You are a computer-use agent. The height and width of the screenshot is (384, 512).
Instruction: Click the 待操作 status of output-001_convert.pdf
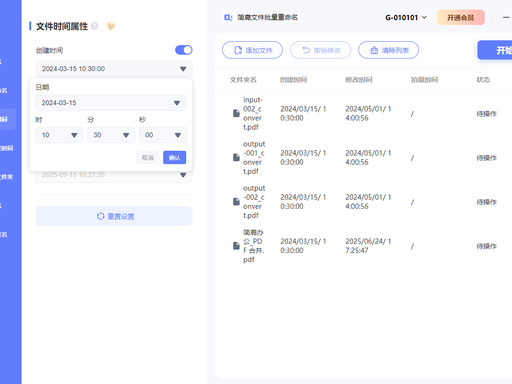486,158
